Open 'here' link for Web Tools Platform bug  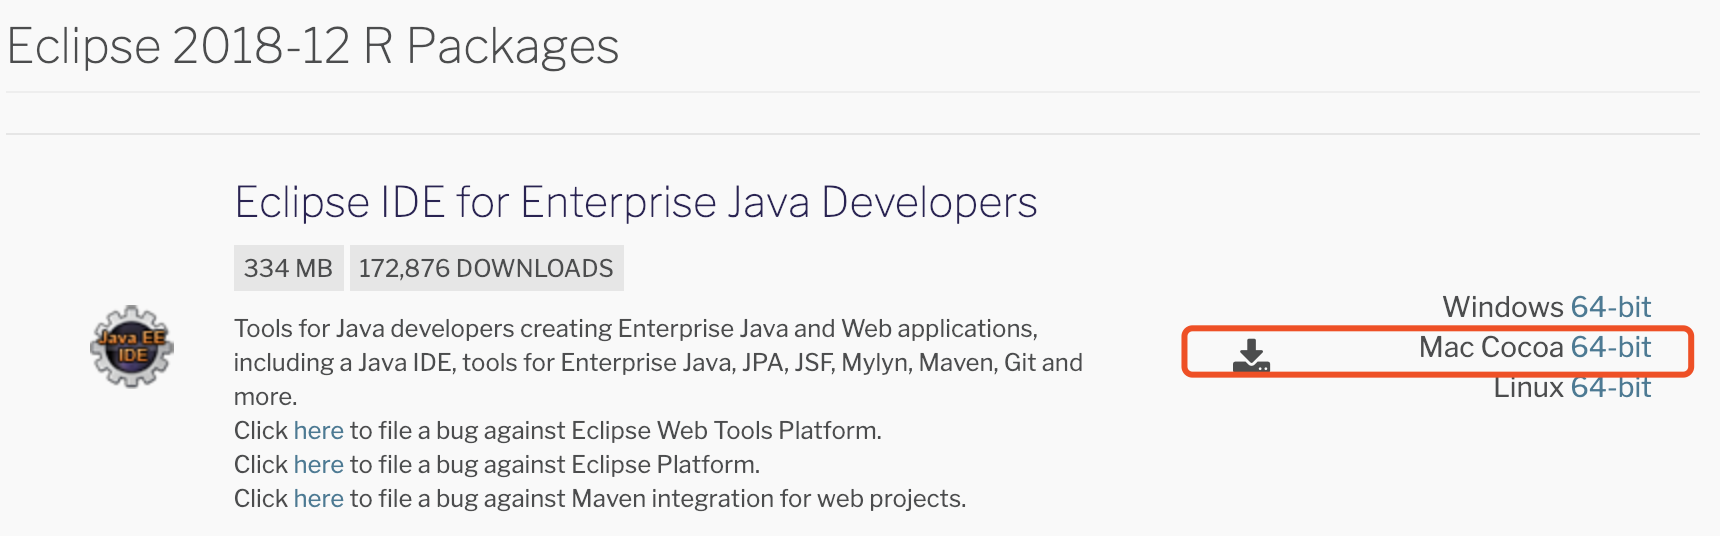[318, 431]
